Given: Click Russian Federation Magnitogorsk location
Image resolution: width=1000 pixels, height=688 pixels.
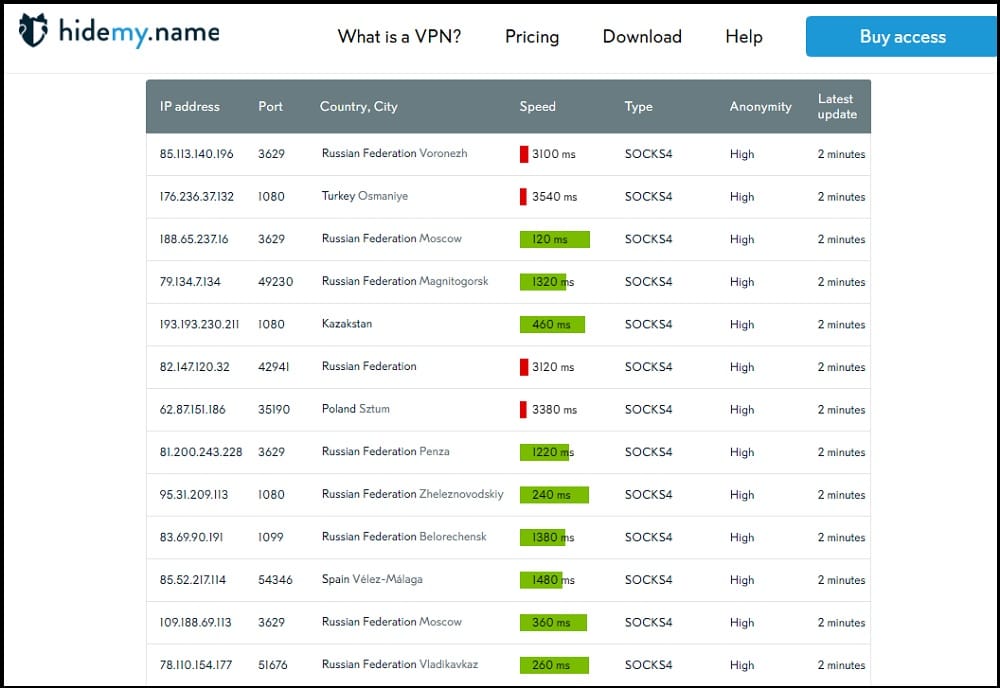Looking at the screenshot, I should point(405,281).
